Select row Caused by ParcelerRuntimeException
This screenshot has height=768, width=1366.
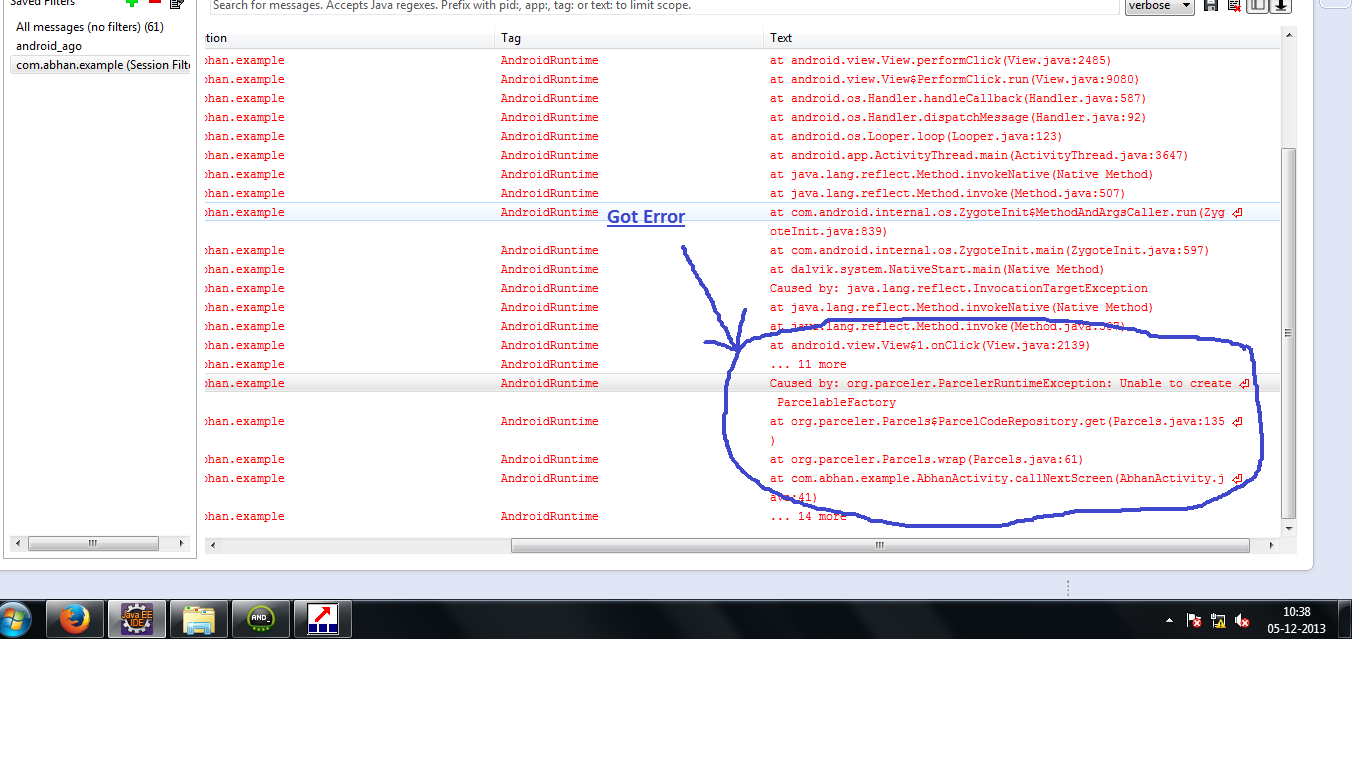tap(742, 393)
